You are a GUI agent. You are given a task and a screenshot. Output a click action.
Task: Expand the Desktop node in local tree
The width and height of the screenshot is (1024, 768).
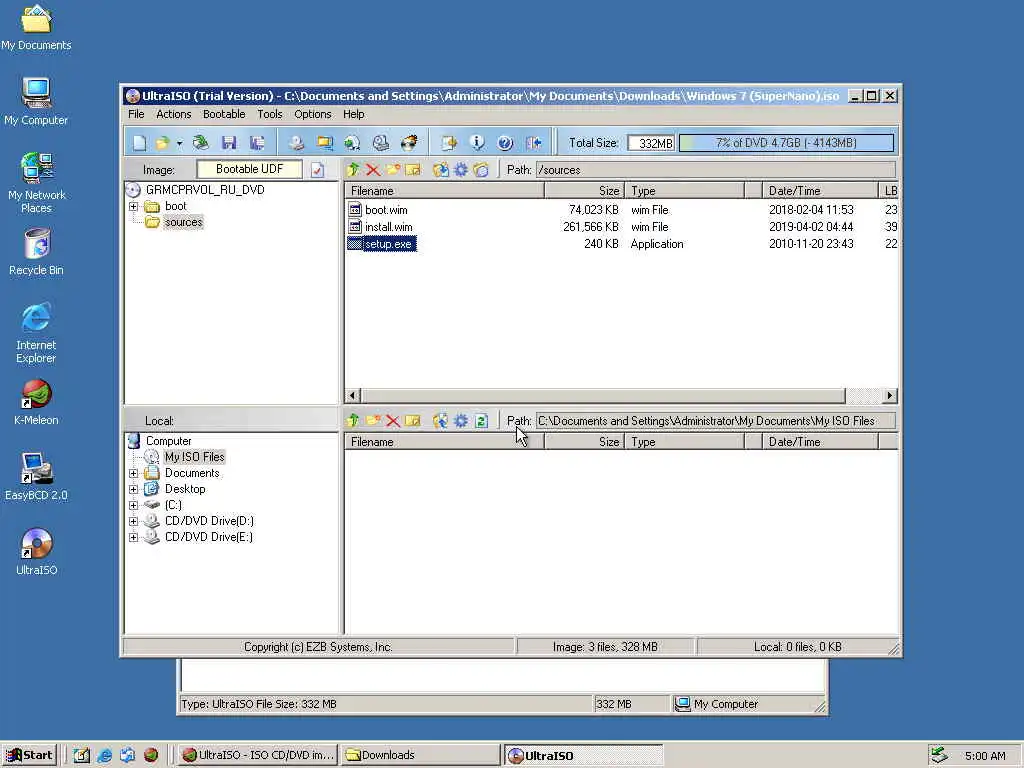(x=133, y=489)
